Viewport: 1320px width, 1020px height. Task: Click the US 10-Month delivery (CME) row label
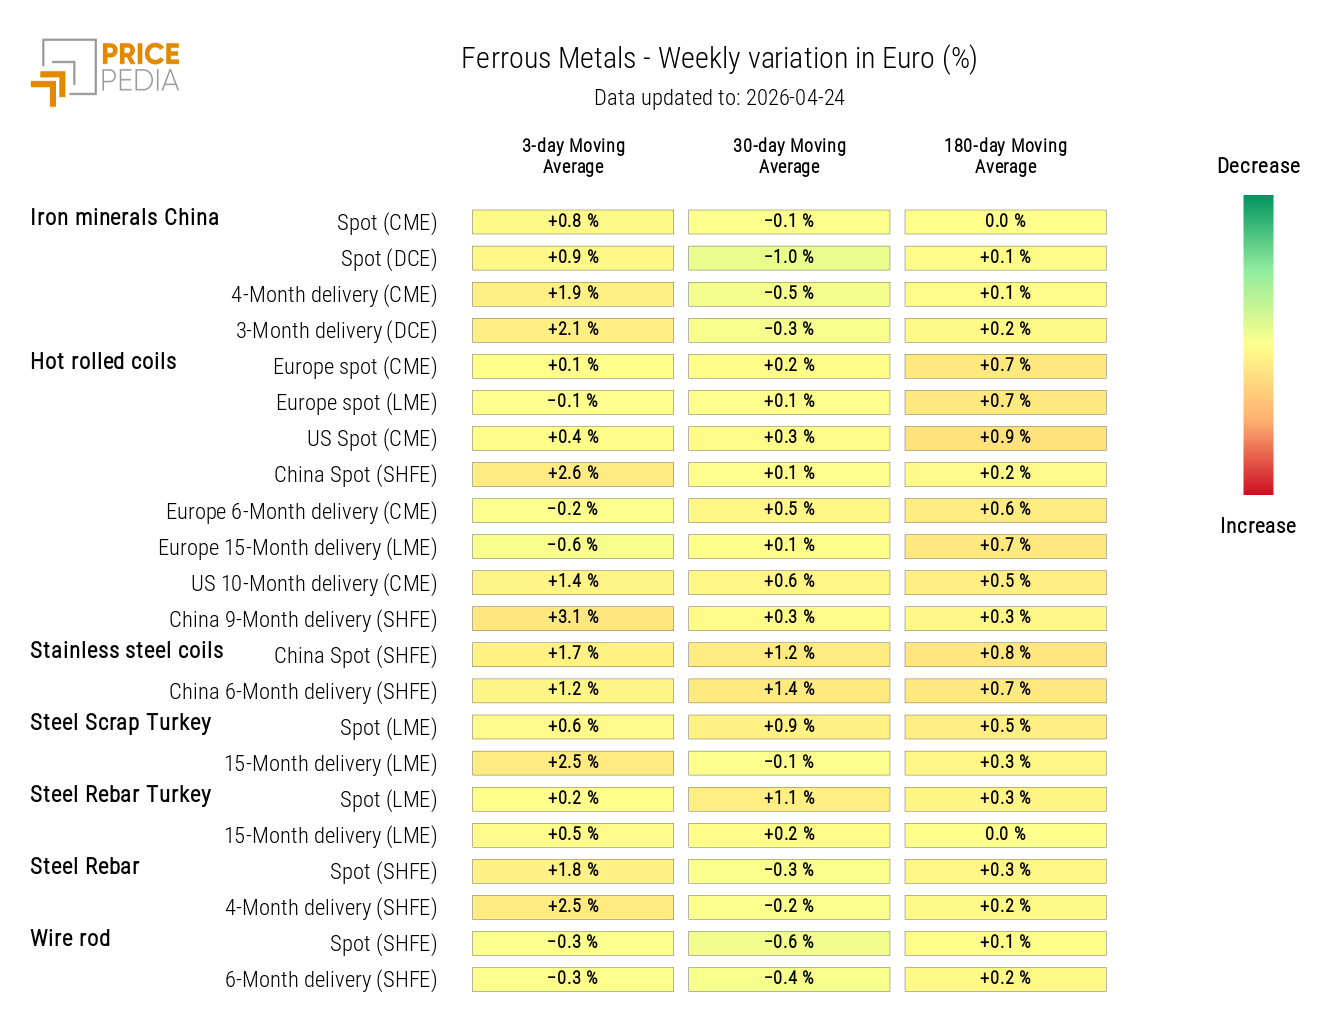tap(314, 584)
